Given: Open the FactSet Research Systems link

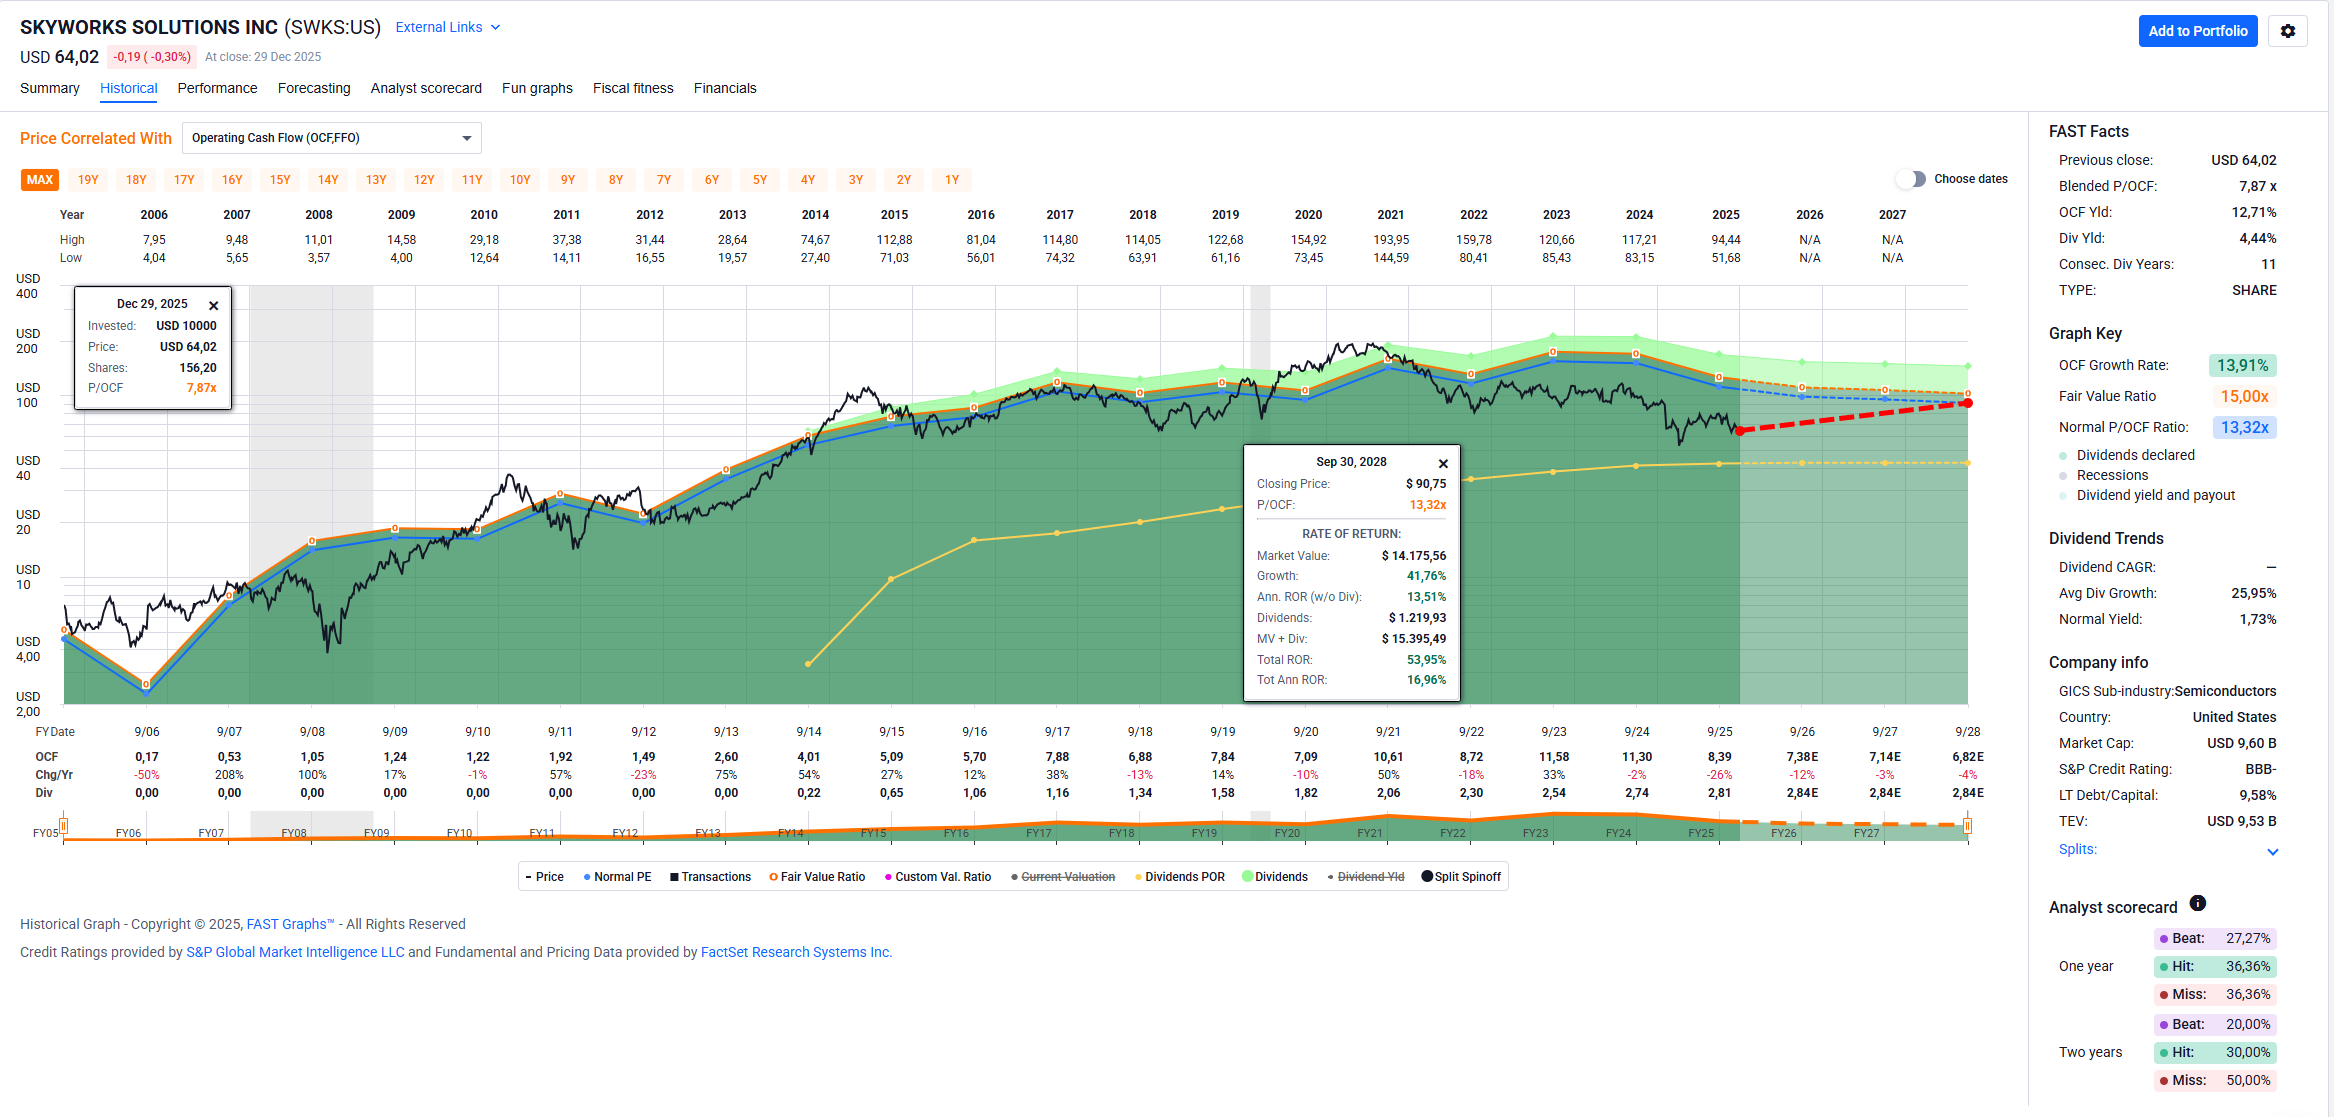Looking at the screenshot, I should tap(795, 952).
